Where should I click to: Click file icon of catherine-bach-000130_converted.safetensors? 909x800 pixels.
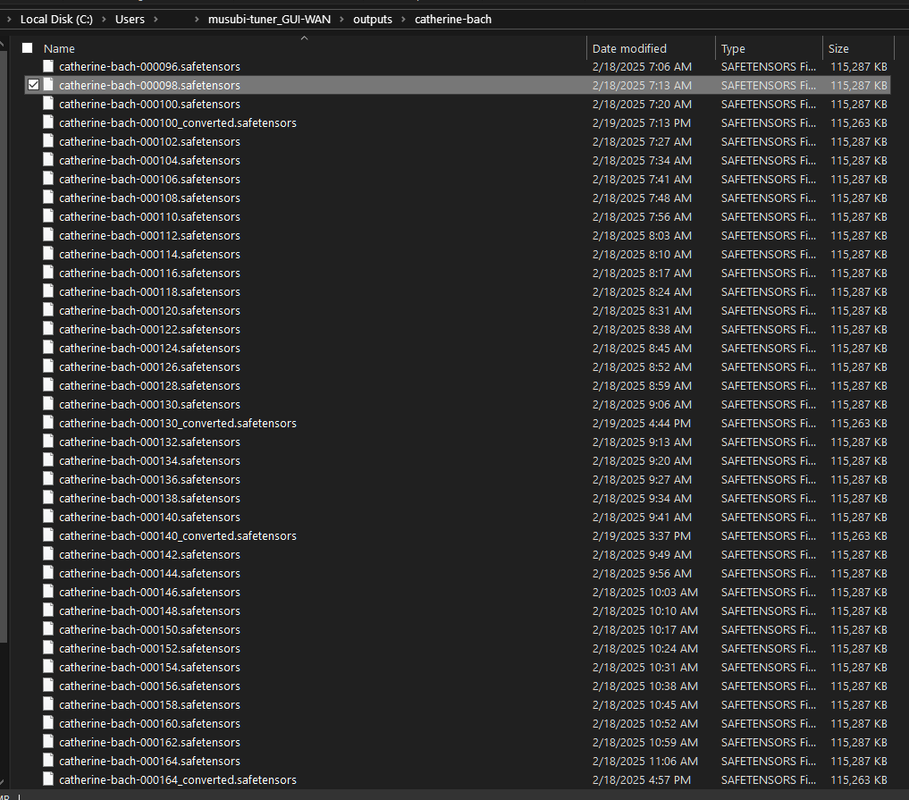tap(48, 423)
